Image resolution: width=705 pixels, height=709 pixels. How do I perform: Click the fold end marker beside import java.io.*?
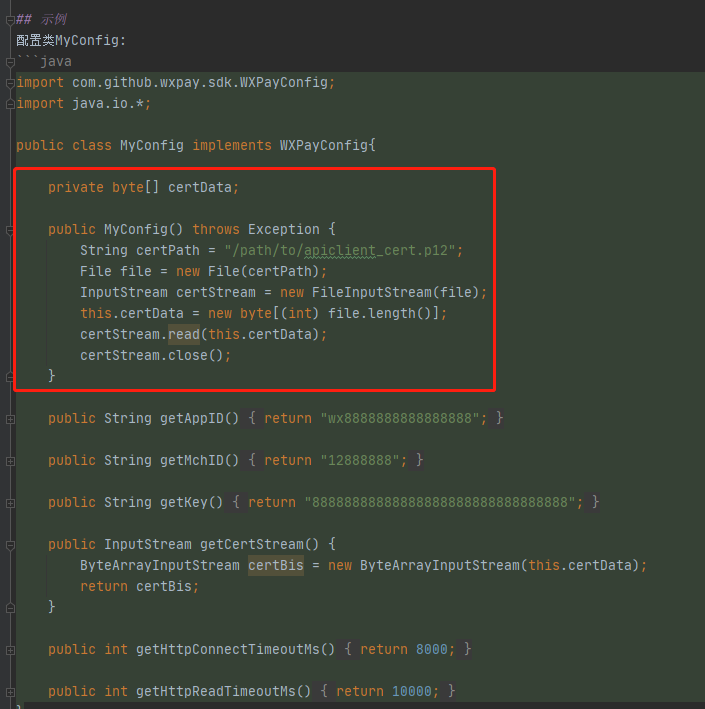[x=10, y=104]
